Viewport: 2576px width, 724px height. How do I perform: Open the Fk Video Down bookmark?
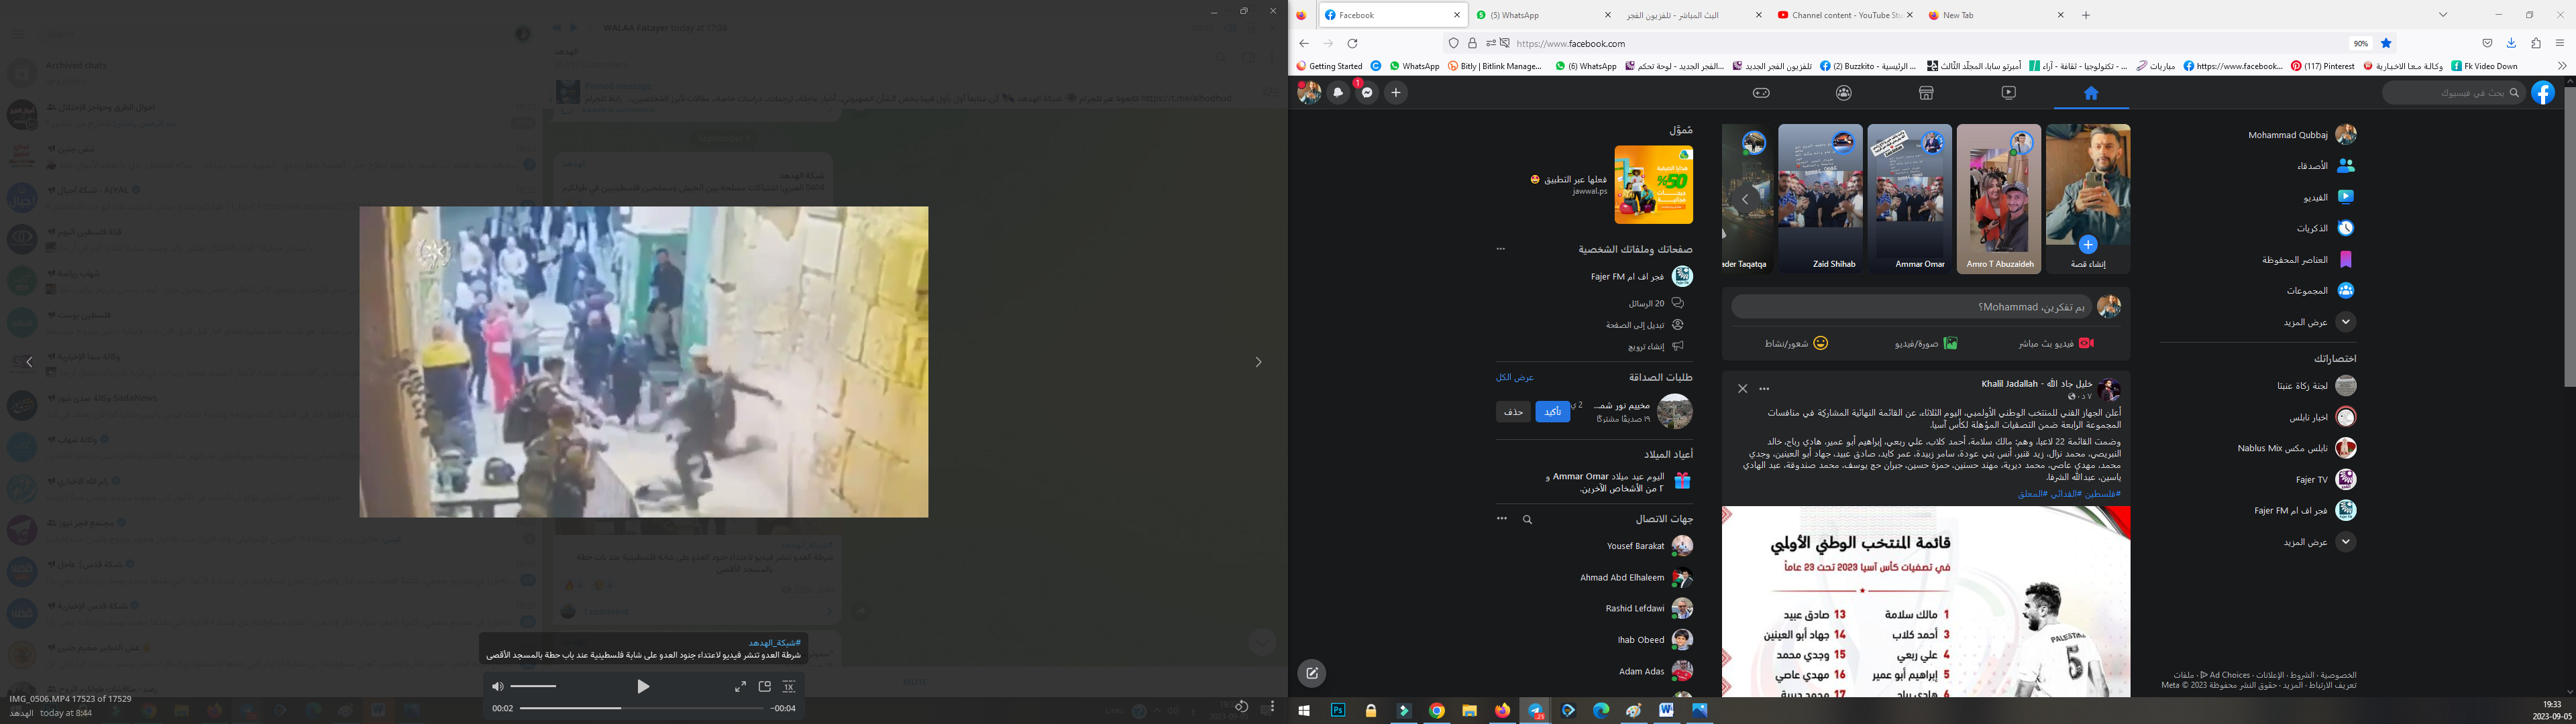[x=2484, y=66]
